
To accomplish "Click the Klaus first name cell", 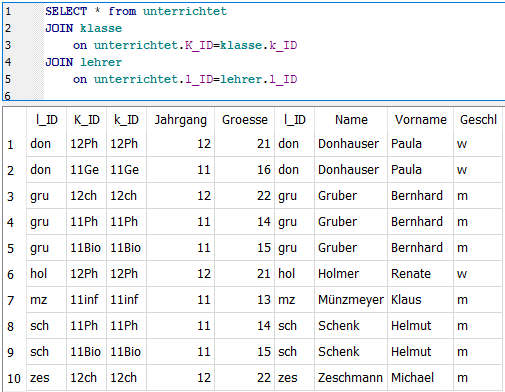I will coord(420,300).
